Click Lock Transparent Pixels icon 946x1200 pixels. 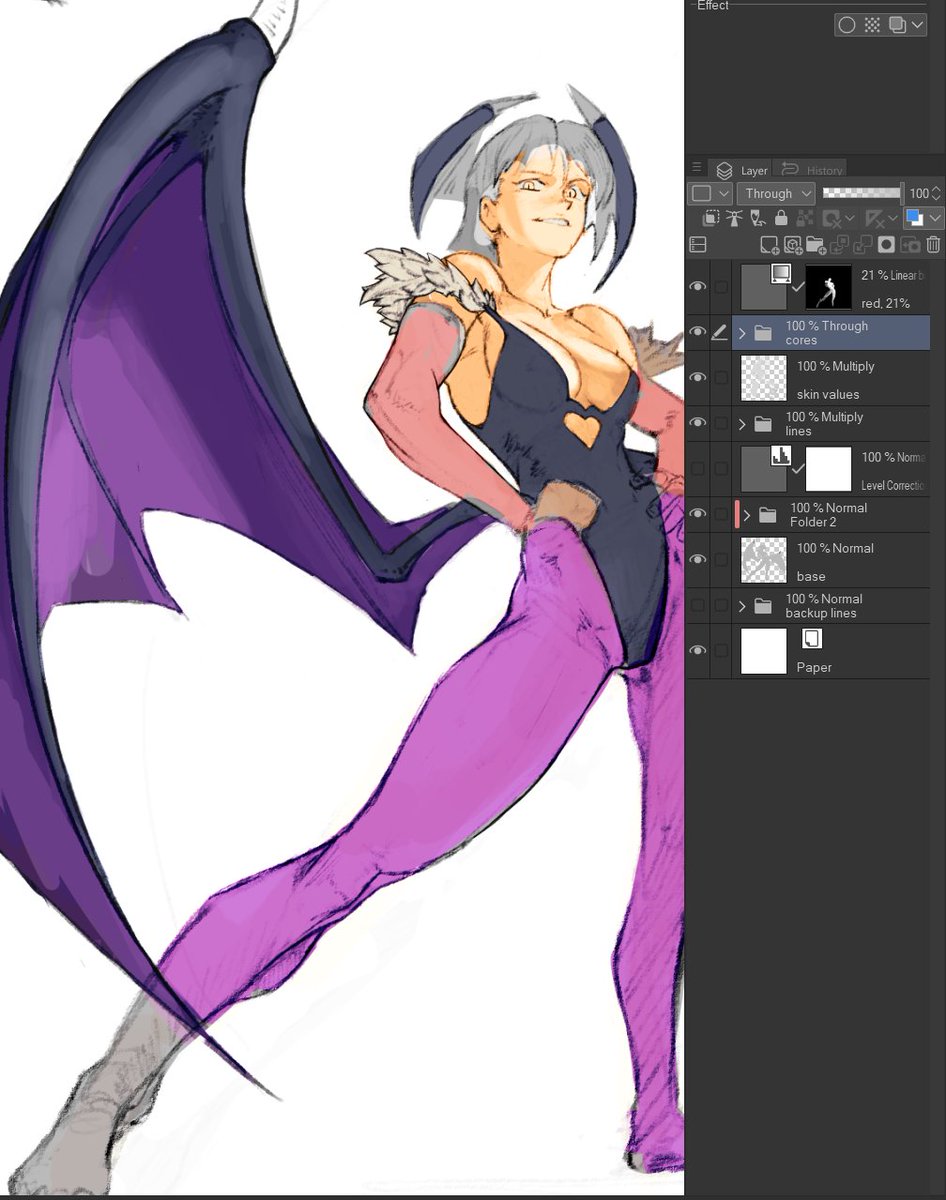coord(804,218)
